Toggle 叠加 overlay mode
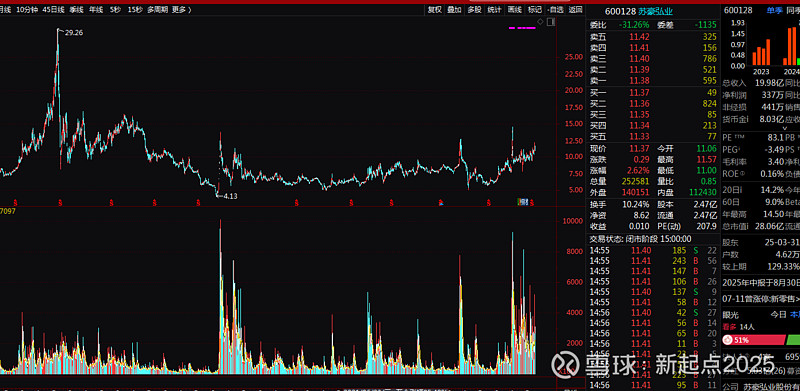 click(x=454, y=9)
